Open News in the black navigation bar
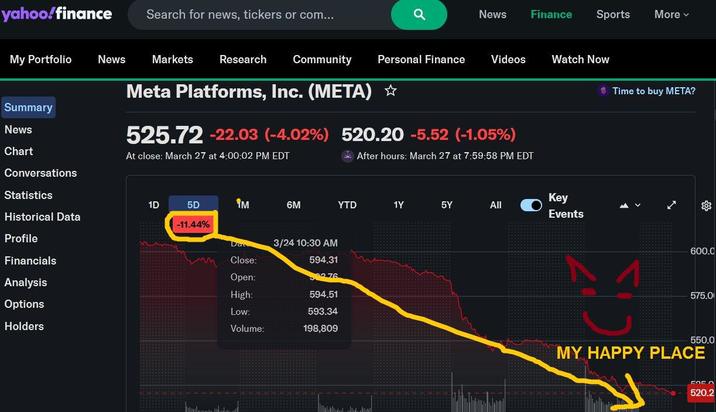The image size is (716, 412). [x=111, y=59]
